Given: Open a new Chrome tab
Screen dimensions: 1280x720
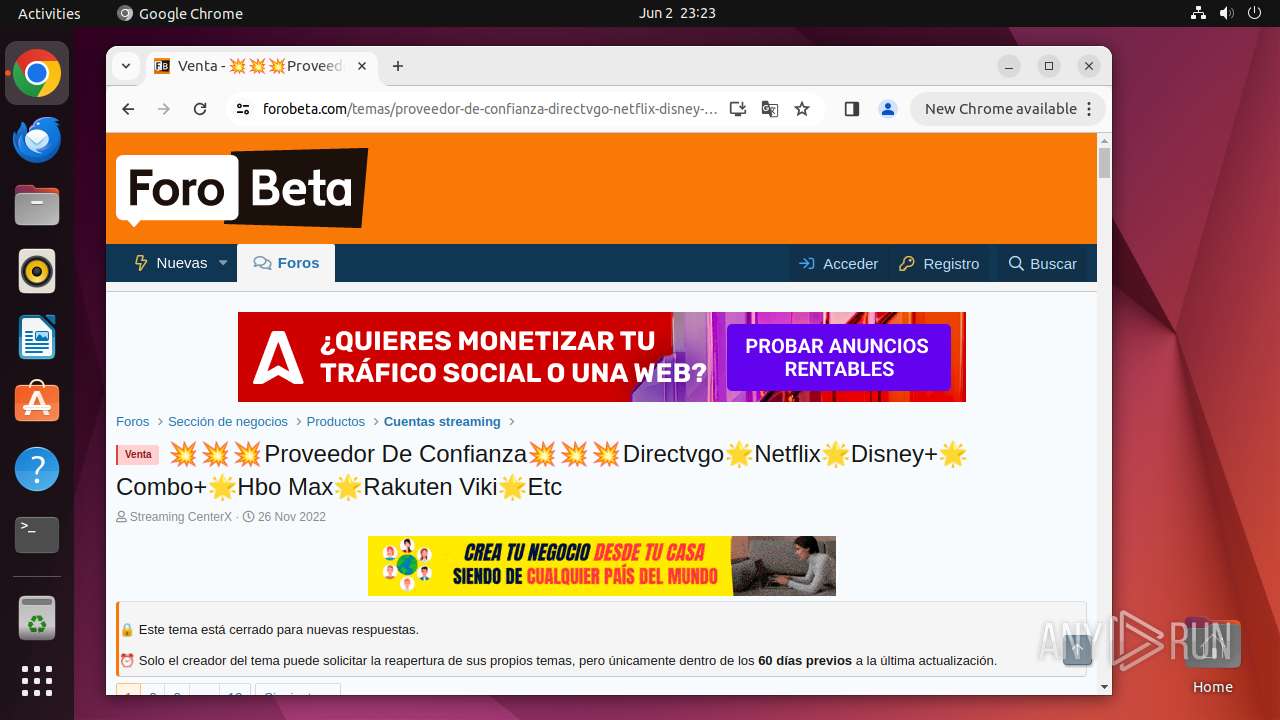Looking at the screenshot, I should [398, 66].
